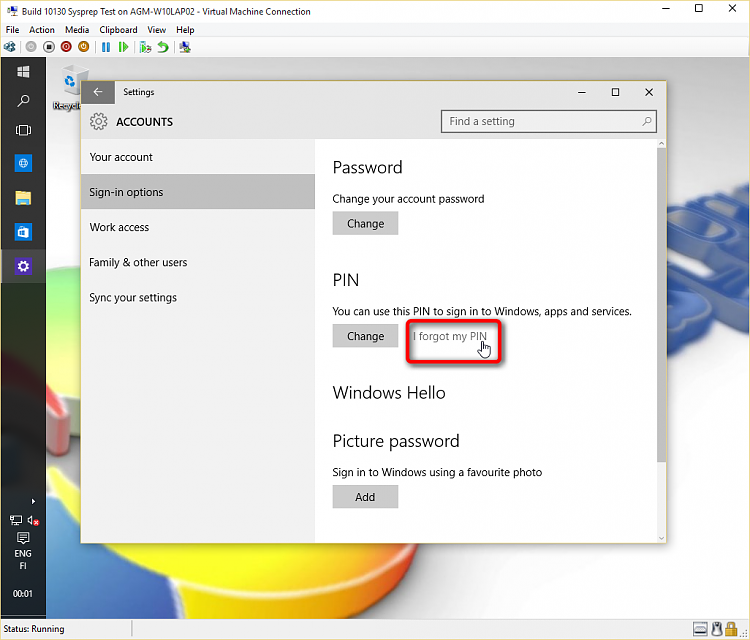Click the mouse status bar icon

pyautogui.click(x=717, y=629)
